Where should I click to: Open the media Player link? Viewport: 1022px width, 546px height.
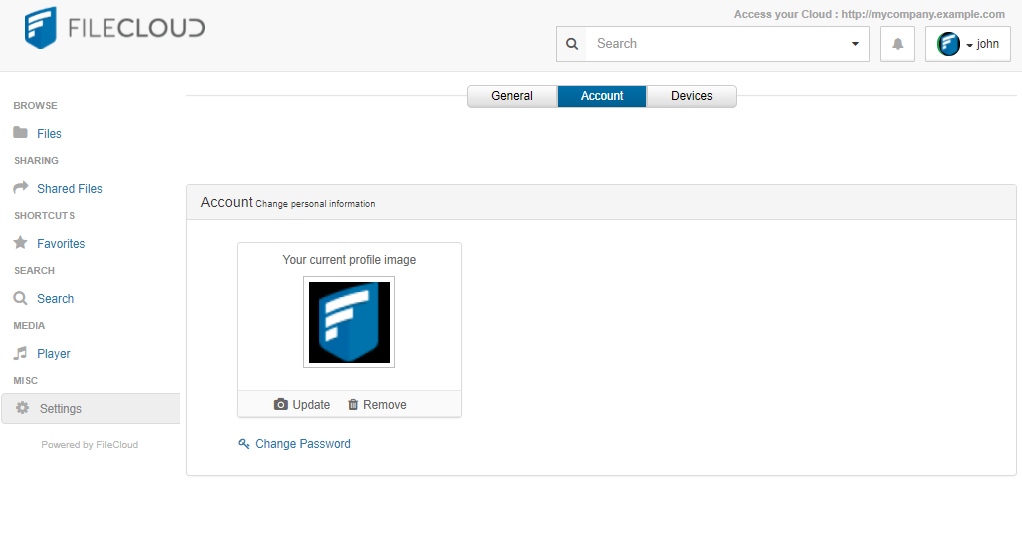53,354
